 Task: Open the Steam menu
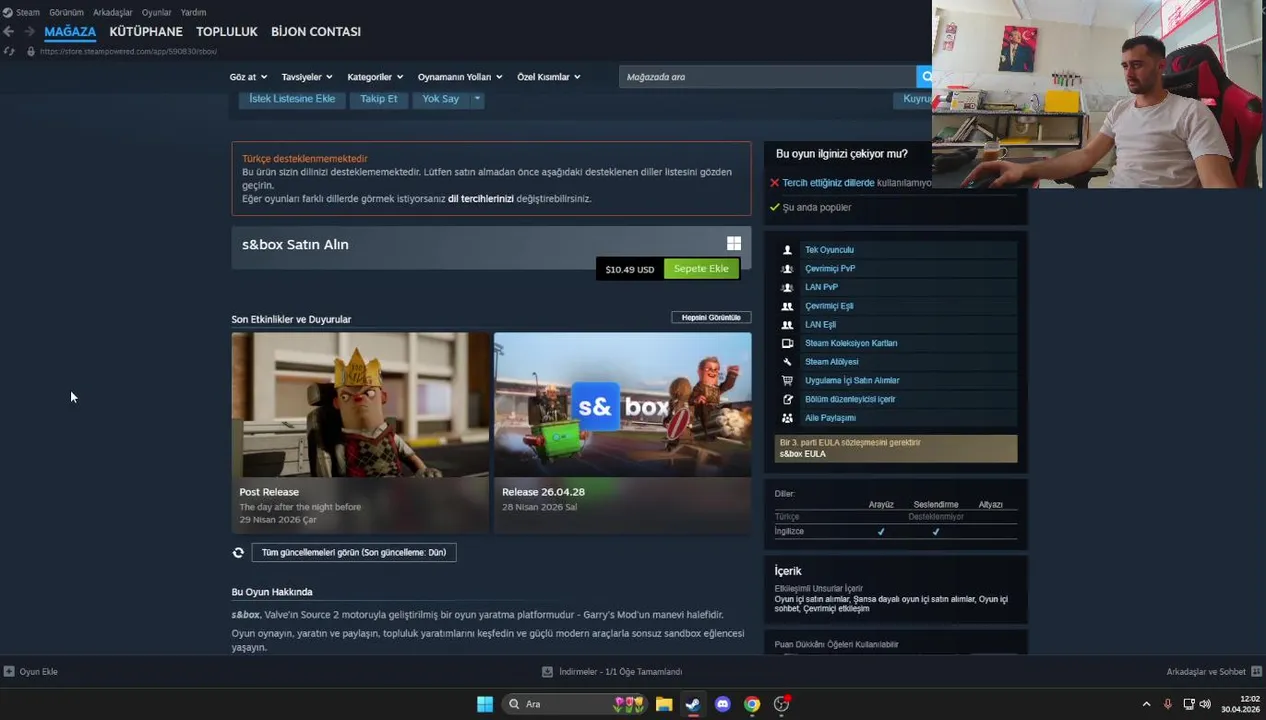click(28, 12)
